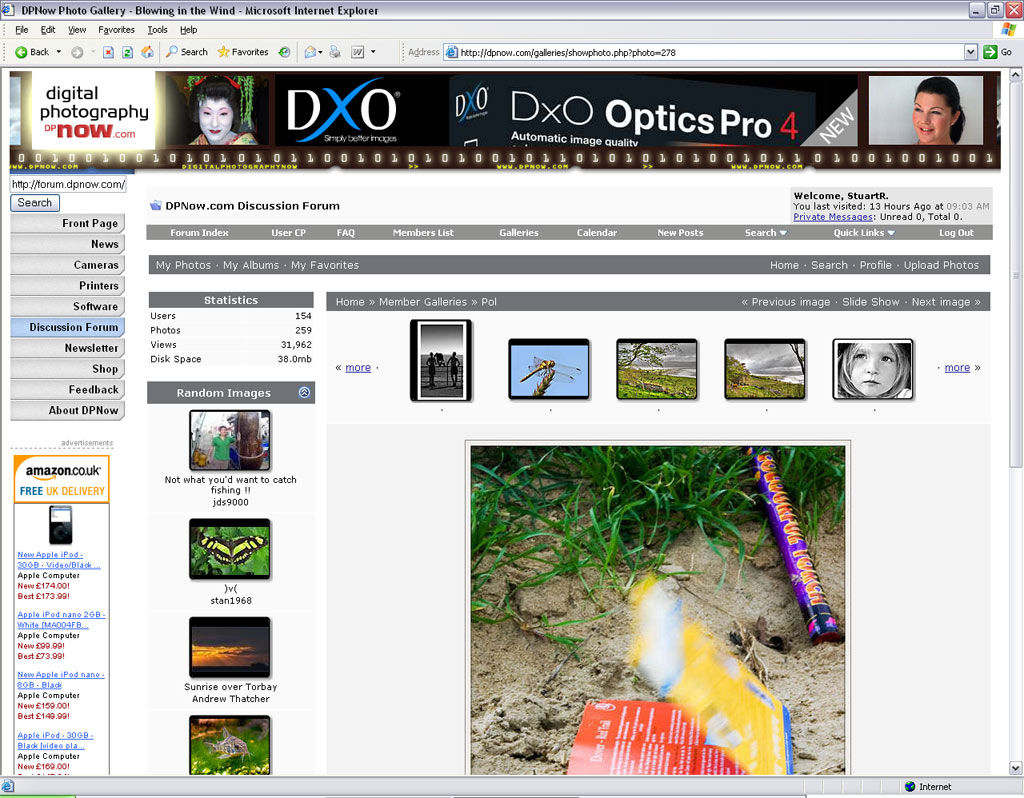Collapse the Random Images panel
This screenshot has height=798, width=1024.
click(x=304, y=393)
